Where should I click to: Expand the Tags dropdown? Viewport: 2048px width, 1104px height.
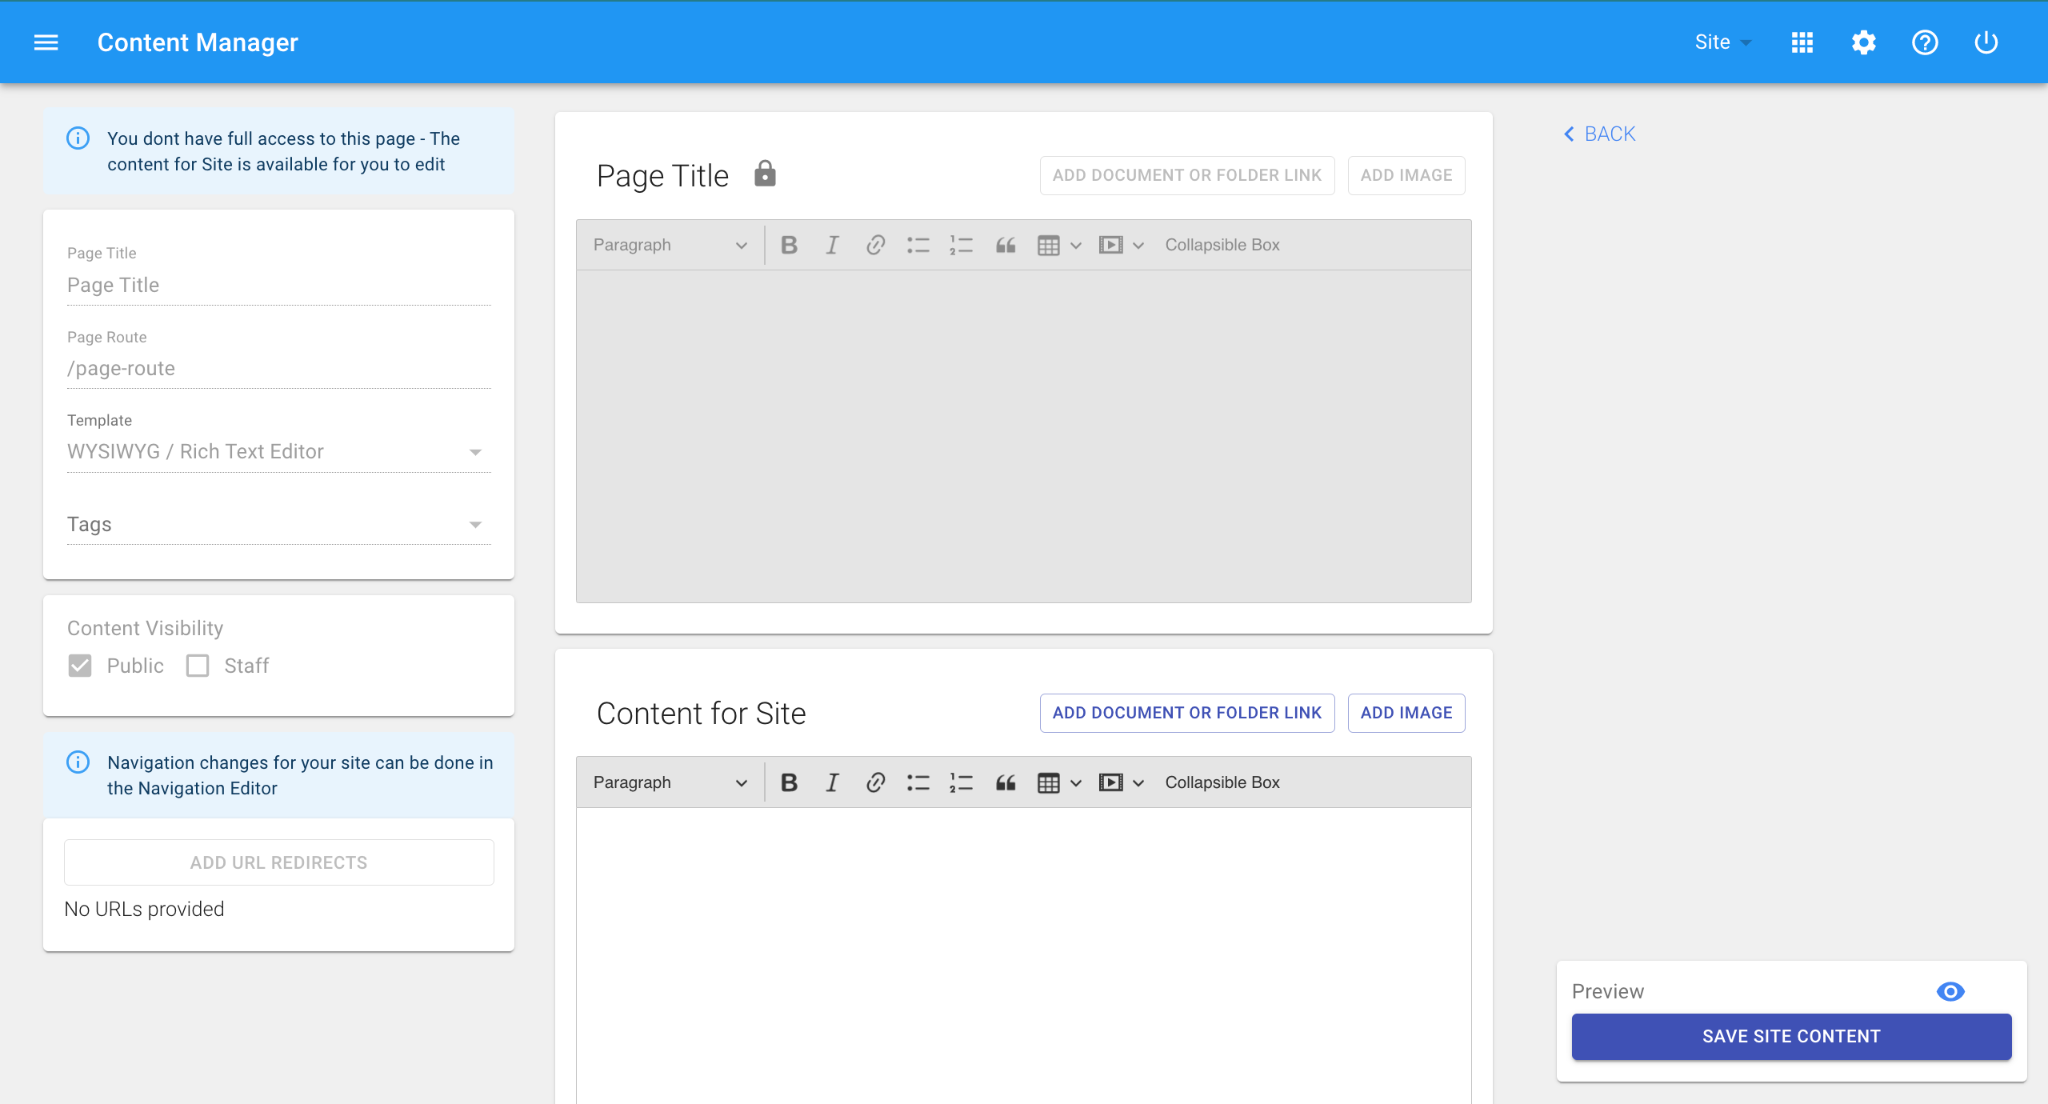pos(278,524)
